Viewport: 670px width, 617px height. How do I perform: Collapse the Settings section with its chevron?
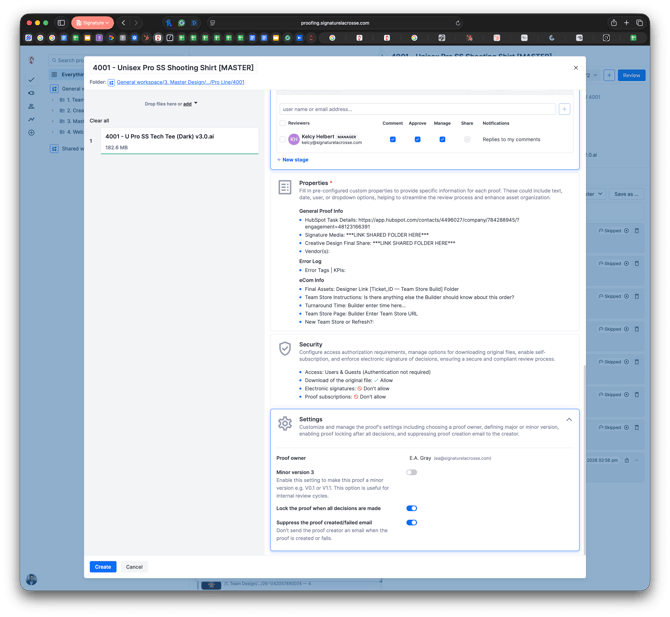(569, 420)
